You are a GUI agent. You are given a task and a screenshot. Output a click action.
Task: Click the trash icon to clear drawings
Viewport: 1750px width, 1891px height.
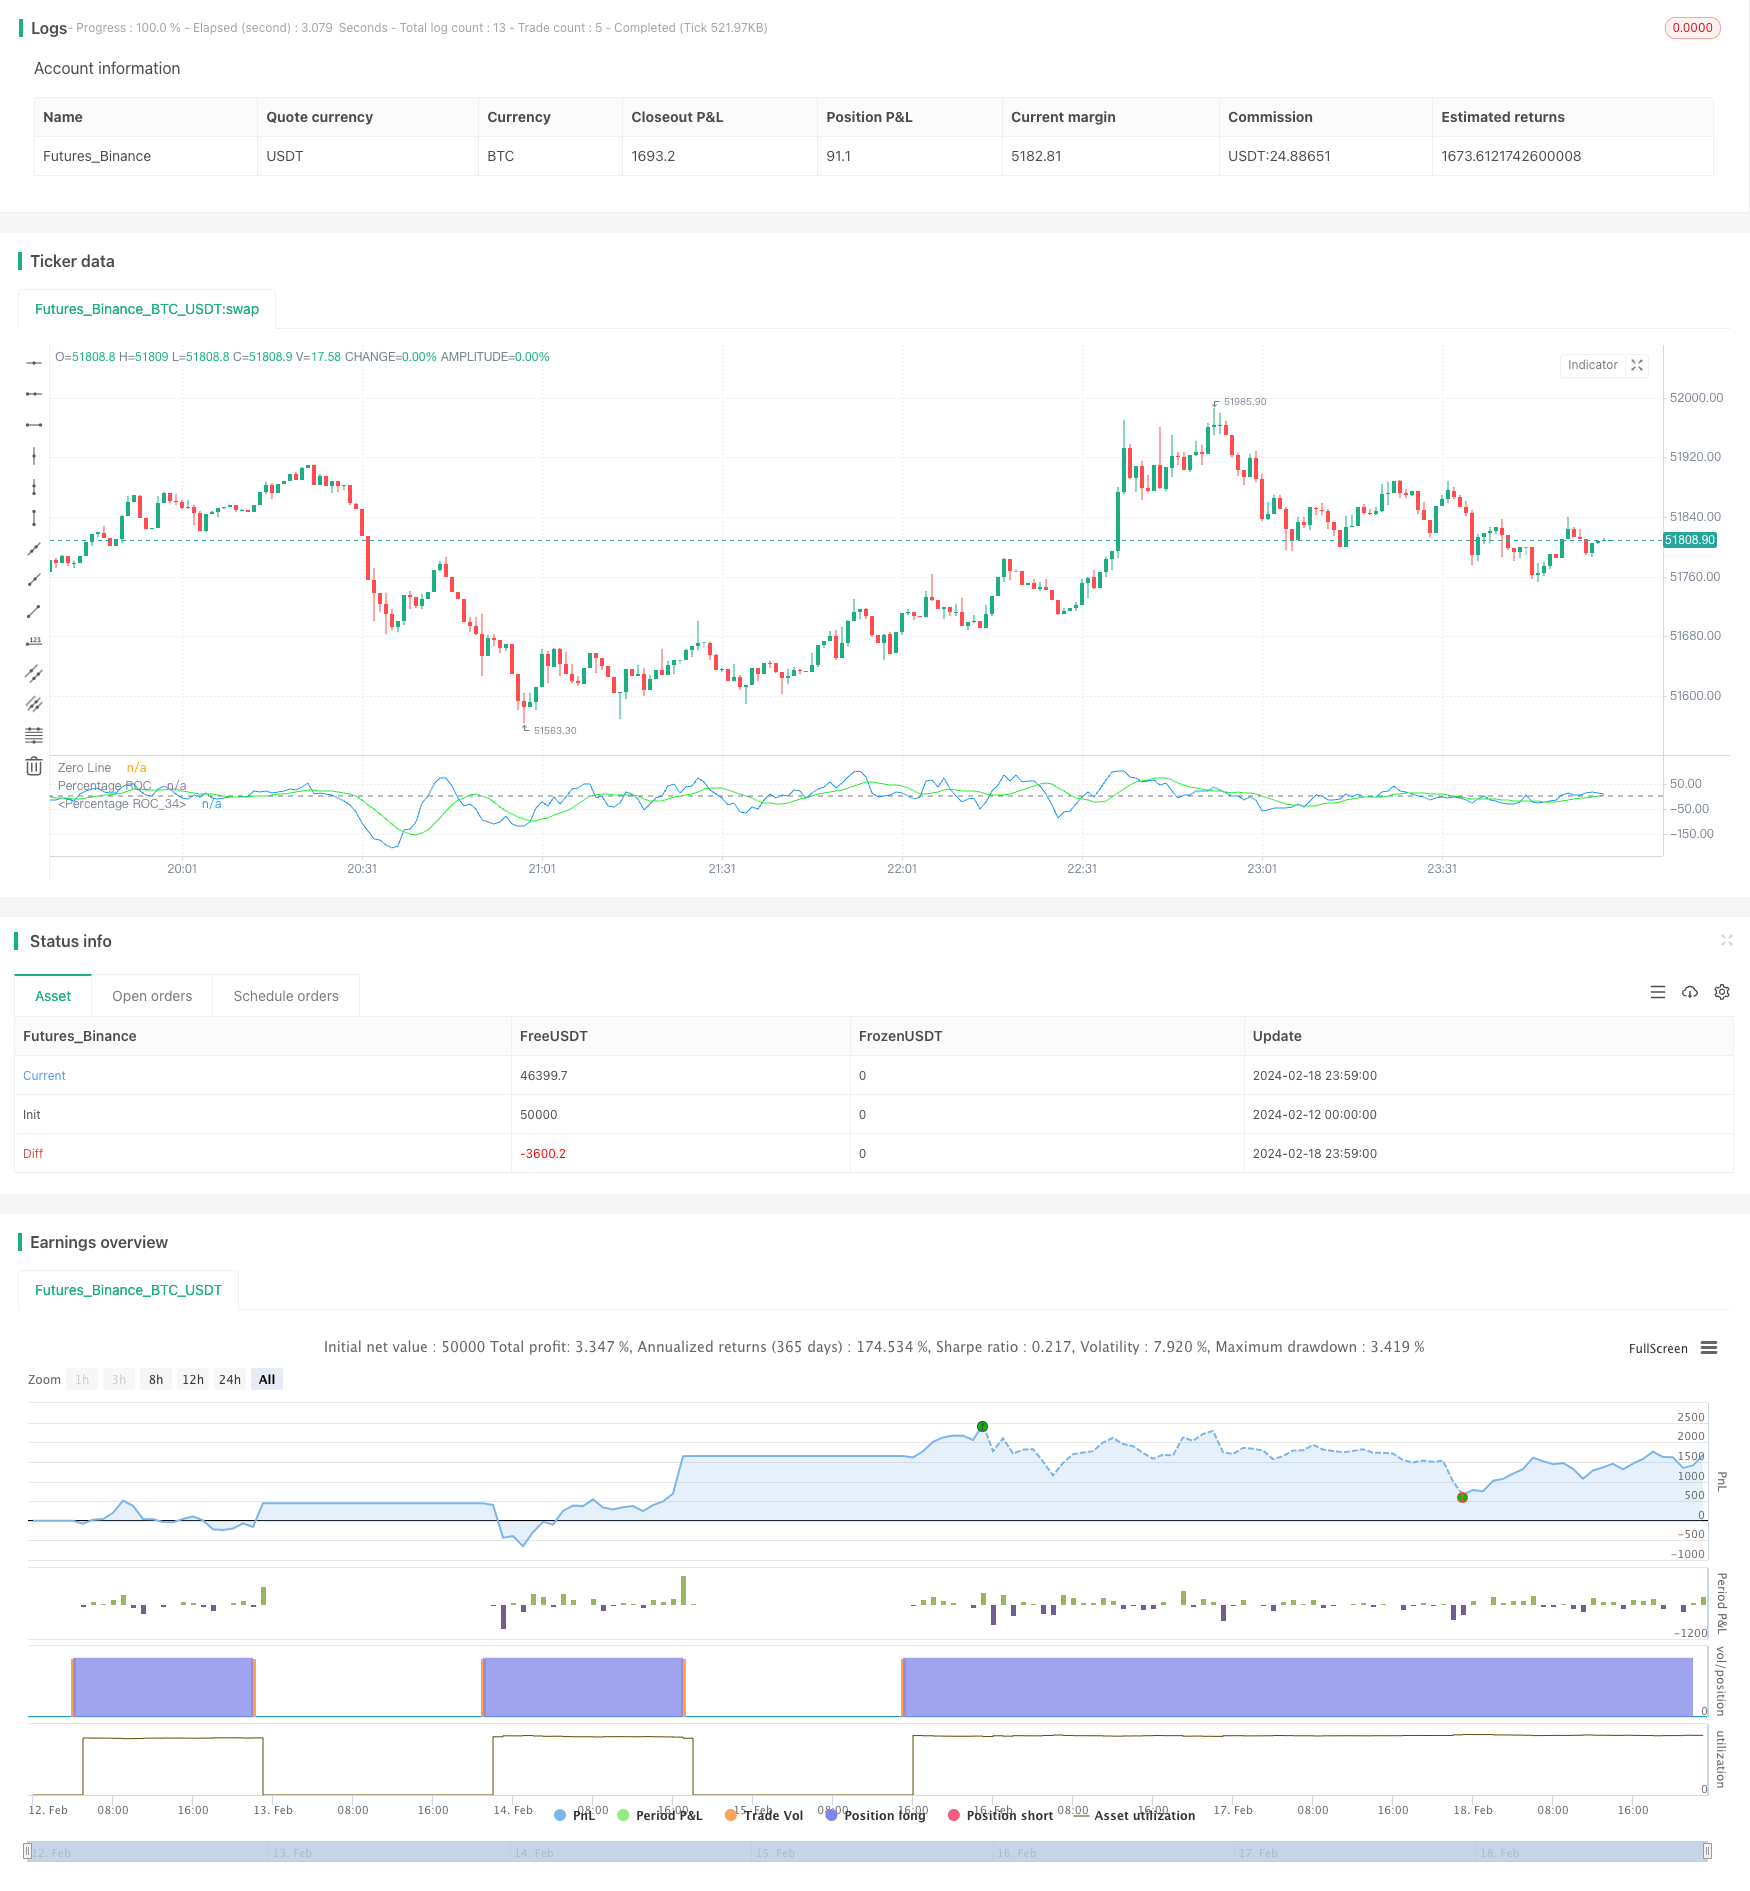[x=34, y=766]
